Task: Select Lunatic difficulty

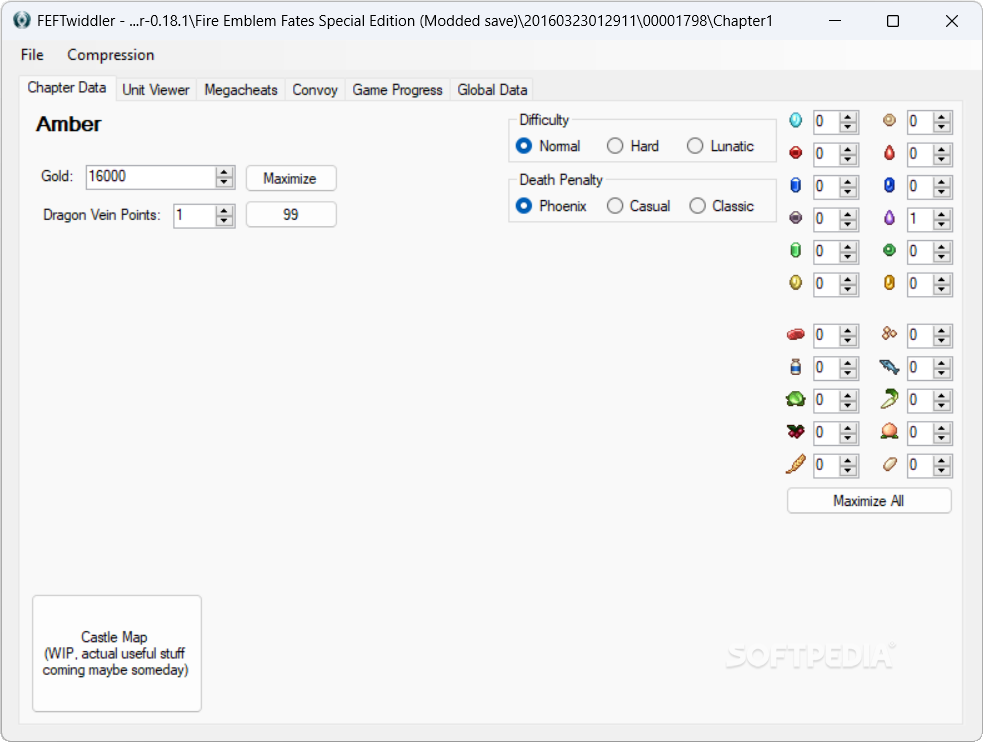Action: point(720,146)
